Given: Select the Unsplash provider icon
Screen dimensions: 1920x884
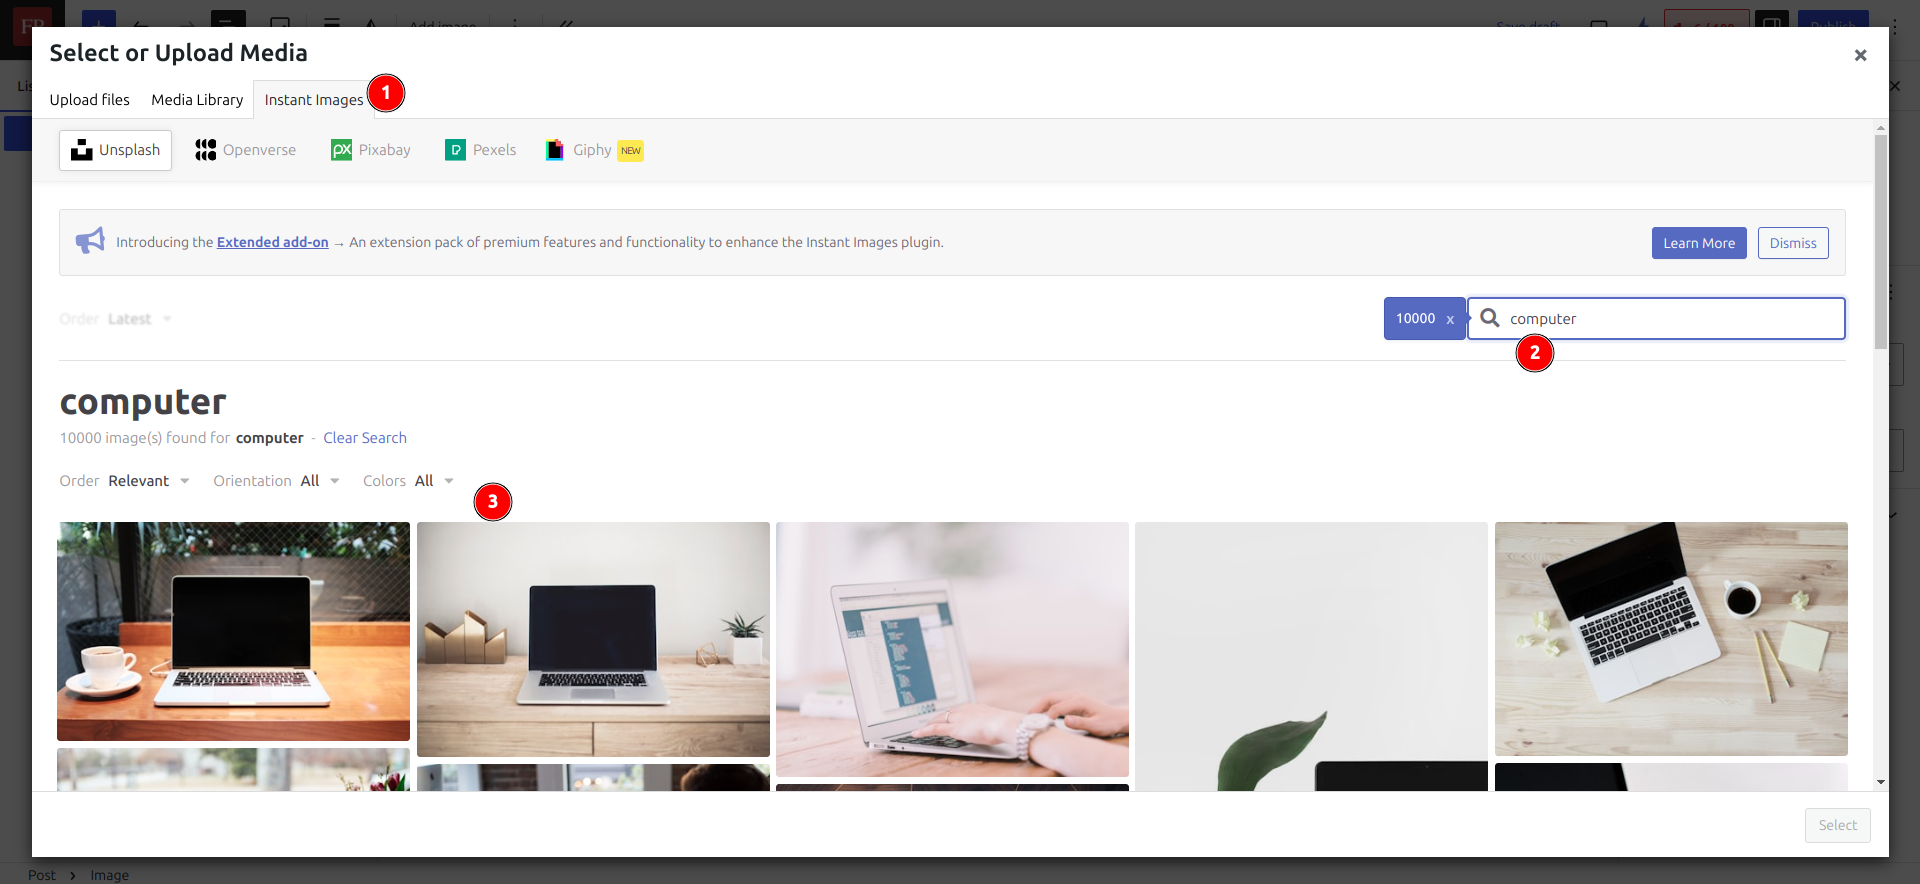Looking at the screenshot, I should 82,150.
